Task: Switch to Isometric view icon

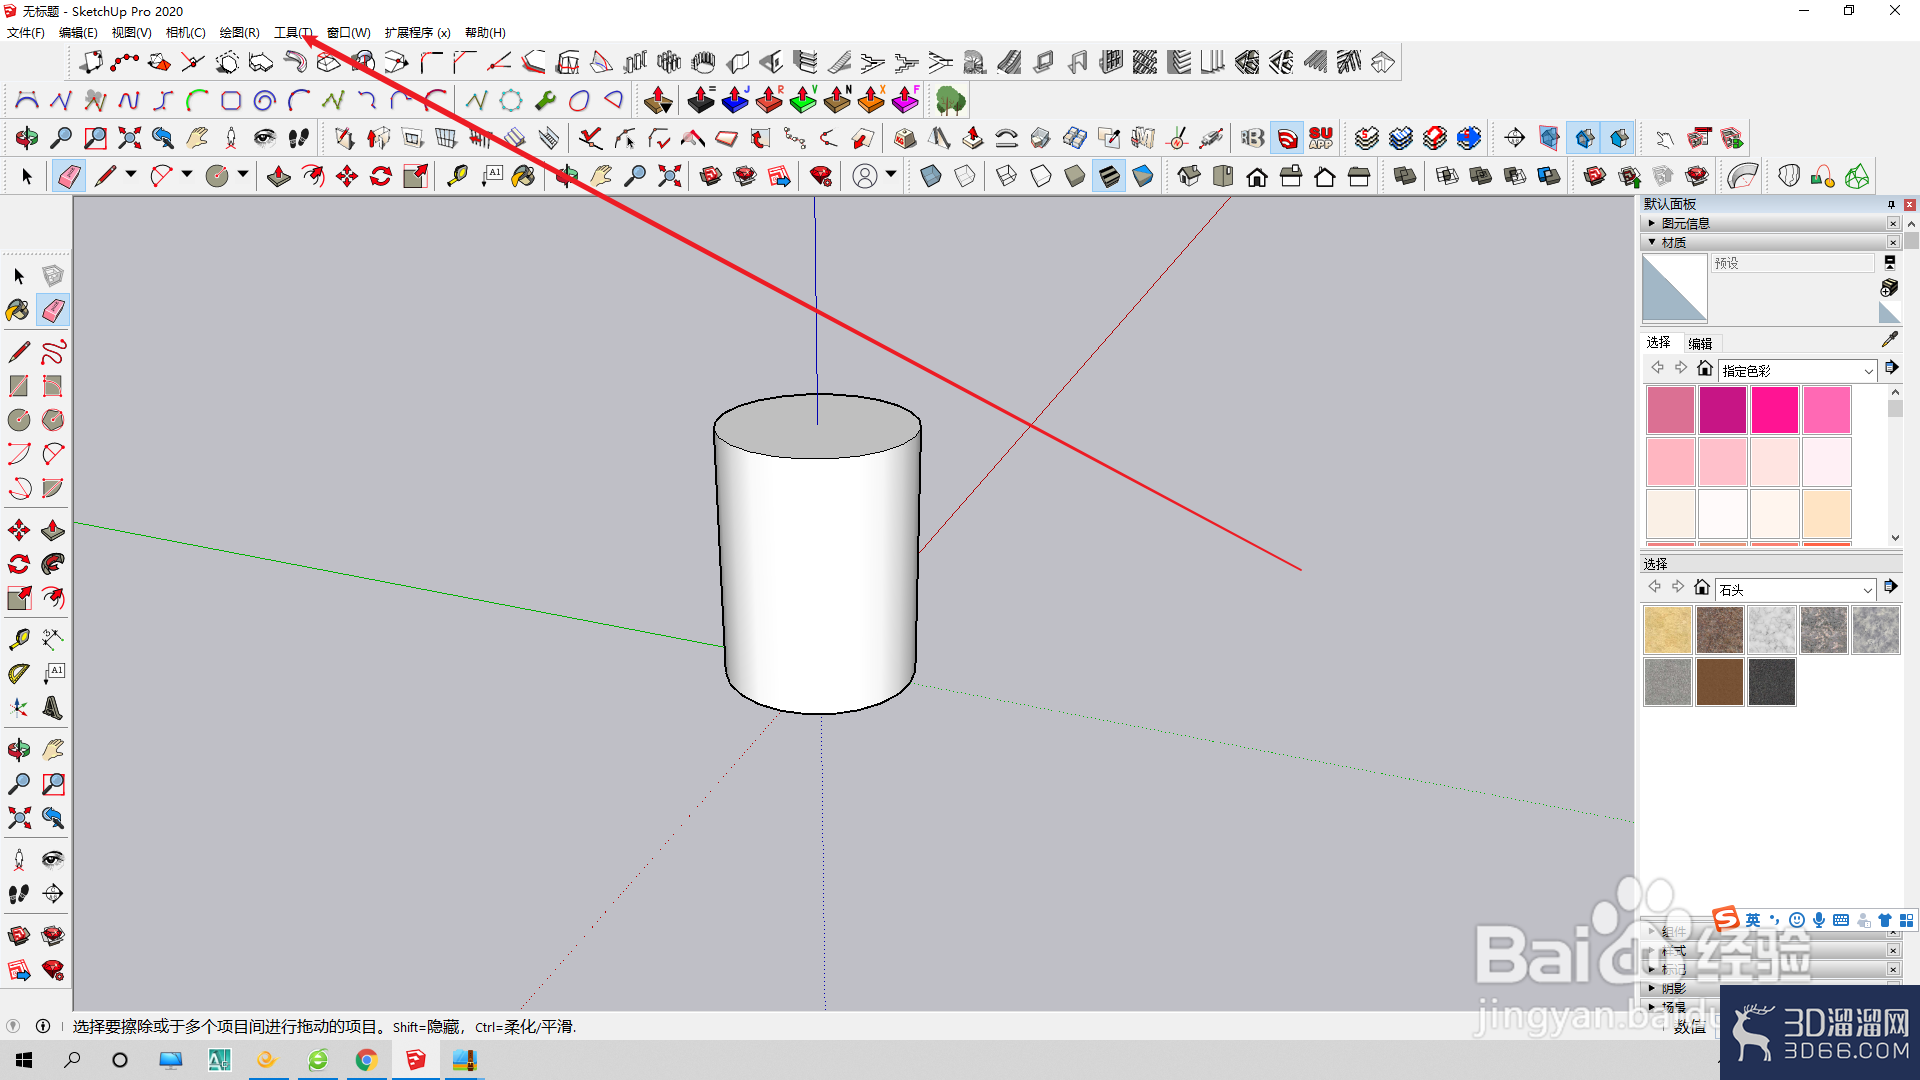Action: point(1188,177)
